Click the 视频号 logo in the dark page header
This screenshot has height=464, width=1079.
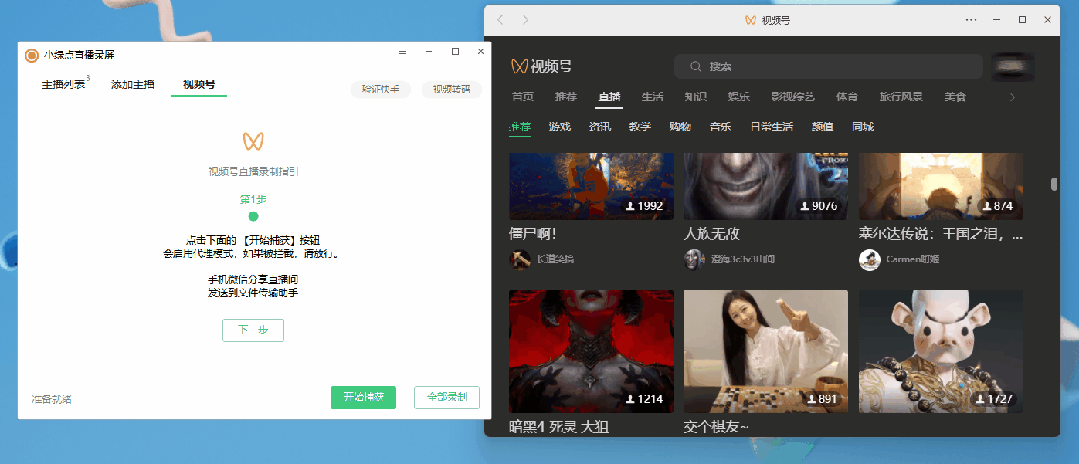(541, 66)
